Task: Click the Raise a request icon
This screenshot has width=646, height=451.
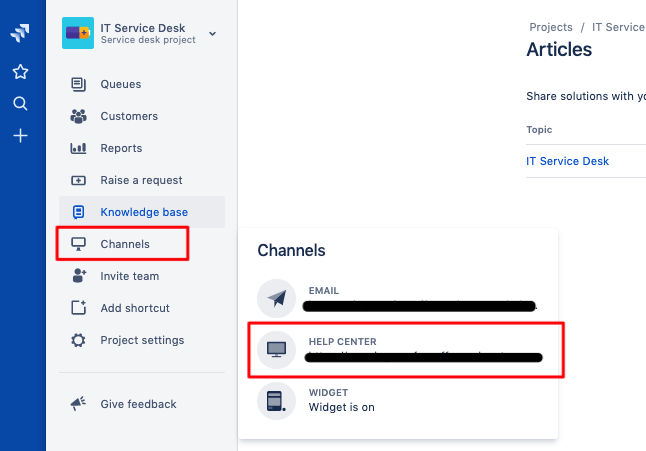Action: coord(78,180)
